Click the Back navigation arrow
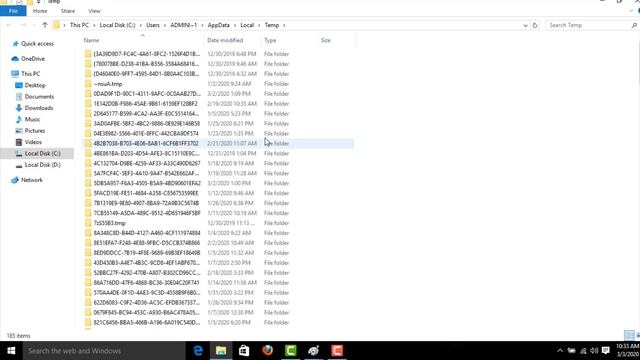Screen dimensions: 640x360 click(x=9, y=25)
